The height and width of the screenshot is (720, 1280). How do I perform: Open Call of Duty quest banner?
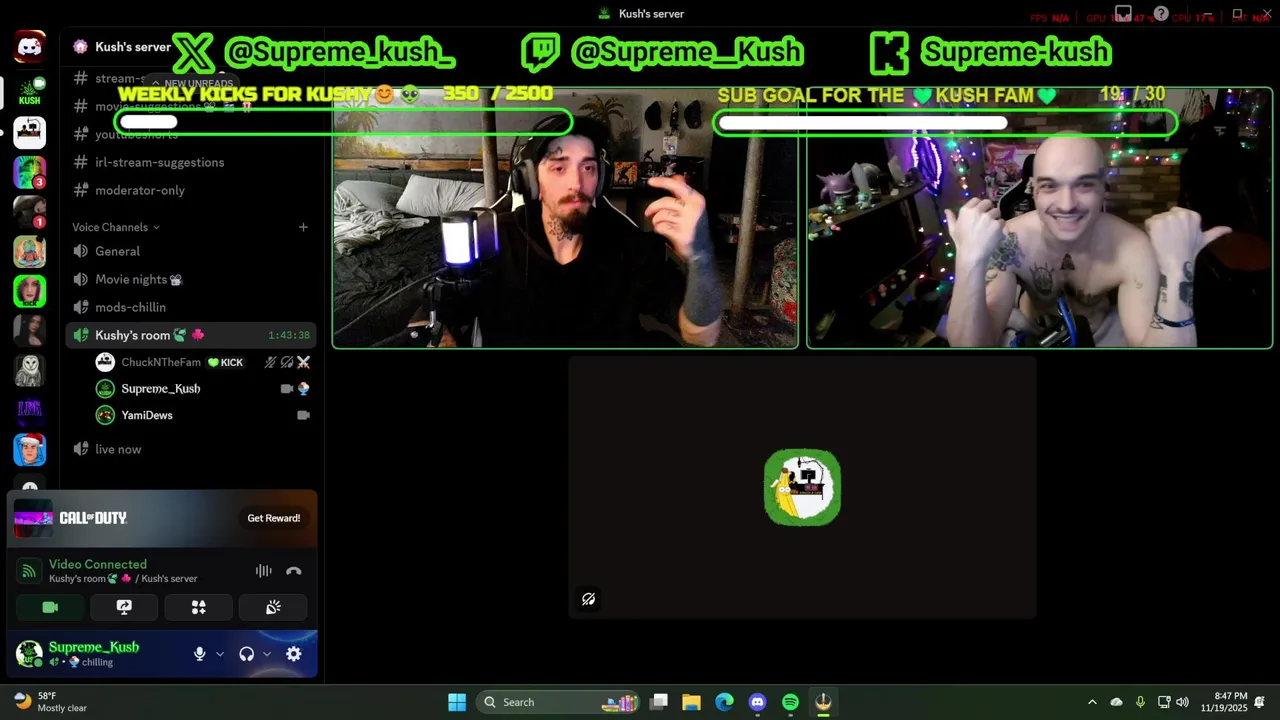(162, 519)
